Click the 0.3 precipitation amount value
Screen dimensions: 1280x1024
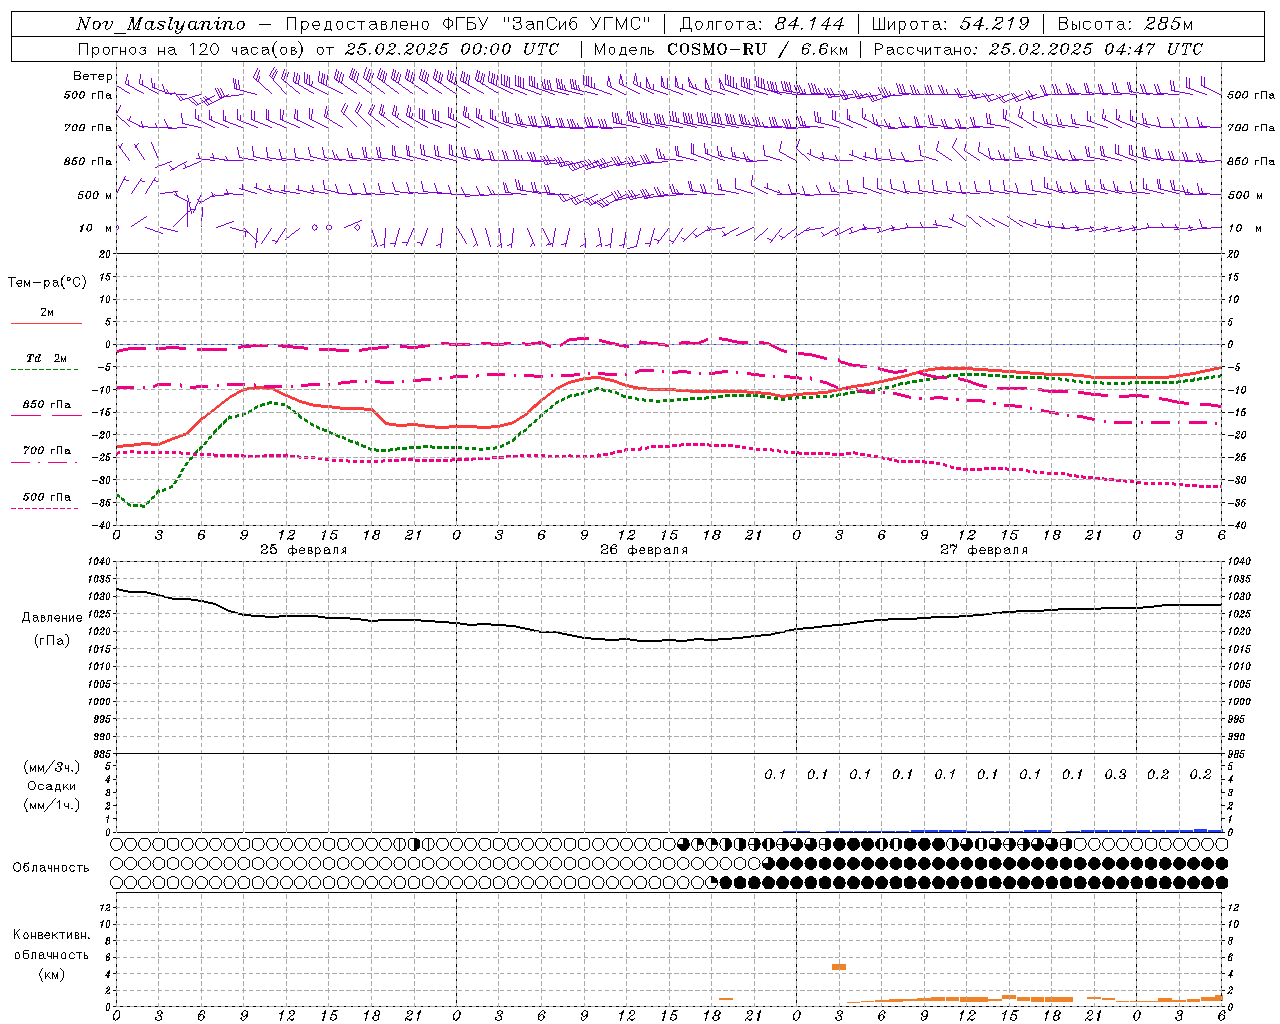(1115, 774)
